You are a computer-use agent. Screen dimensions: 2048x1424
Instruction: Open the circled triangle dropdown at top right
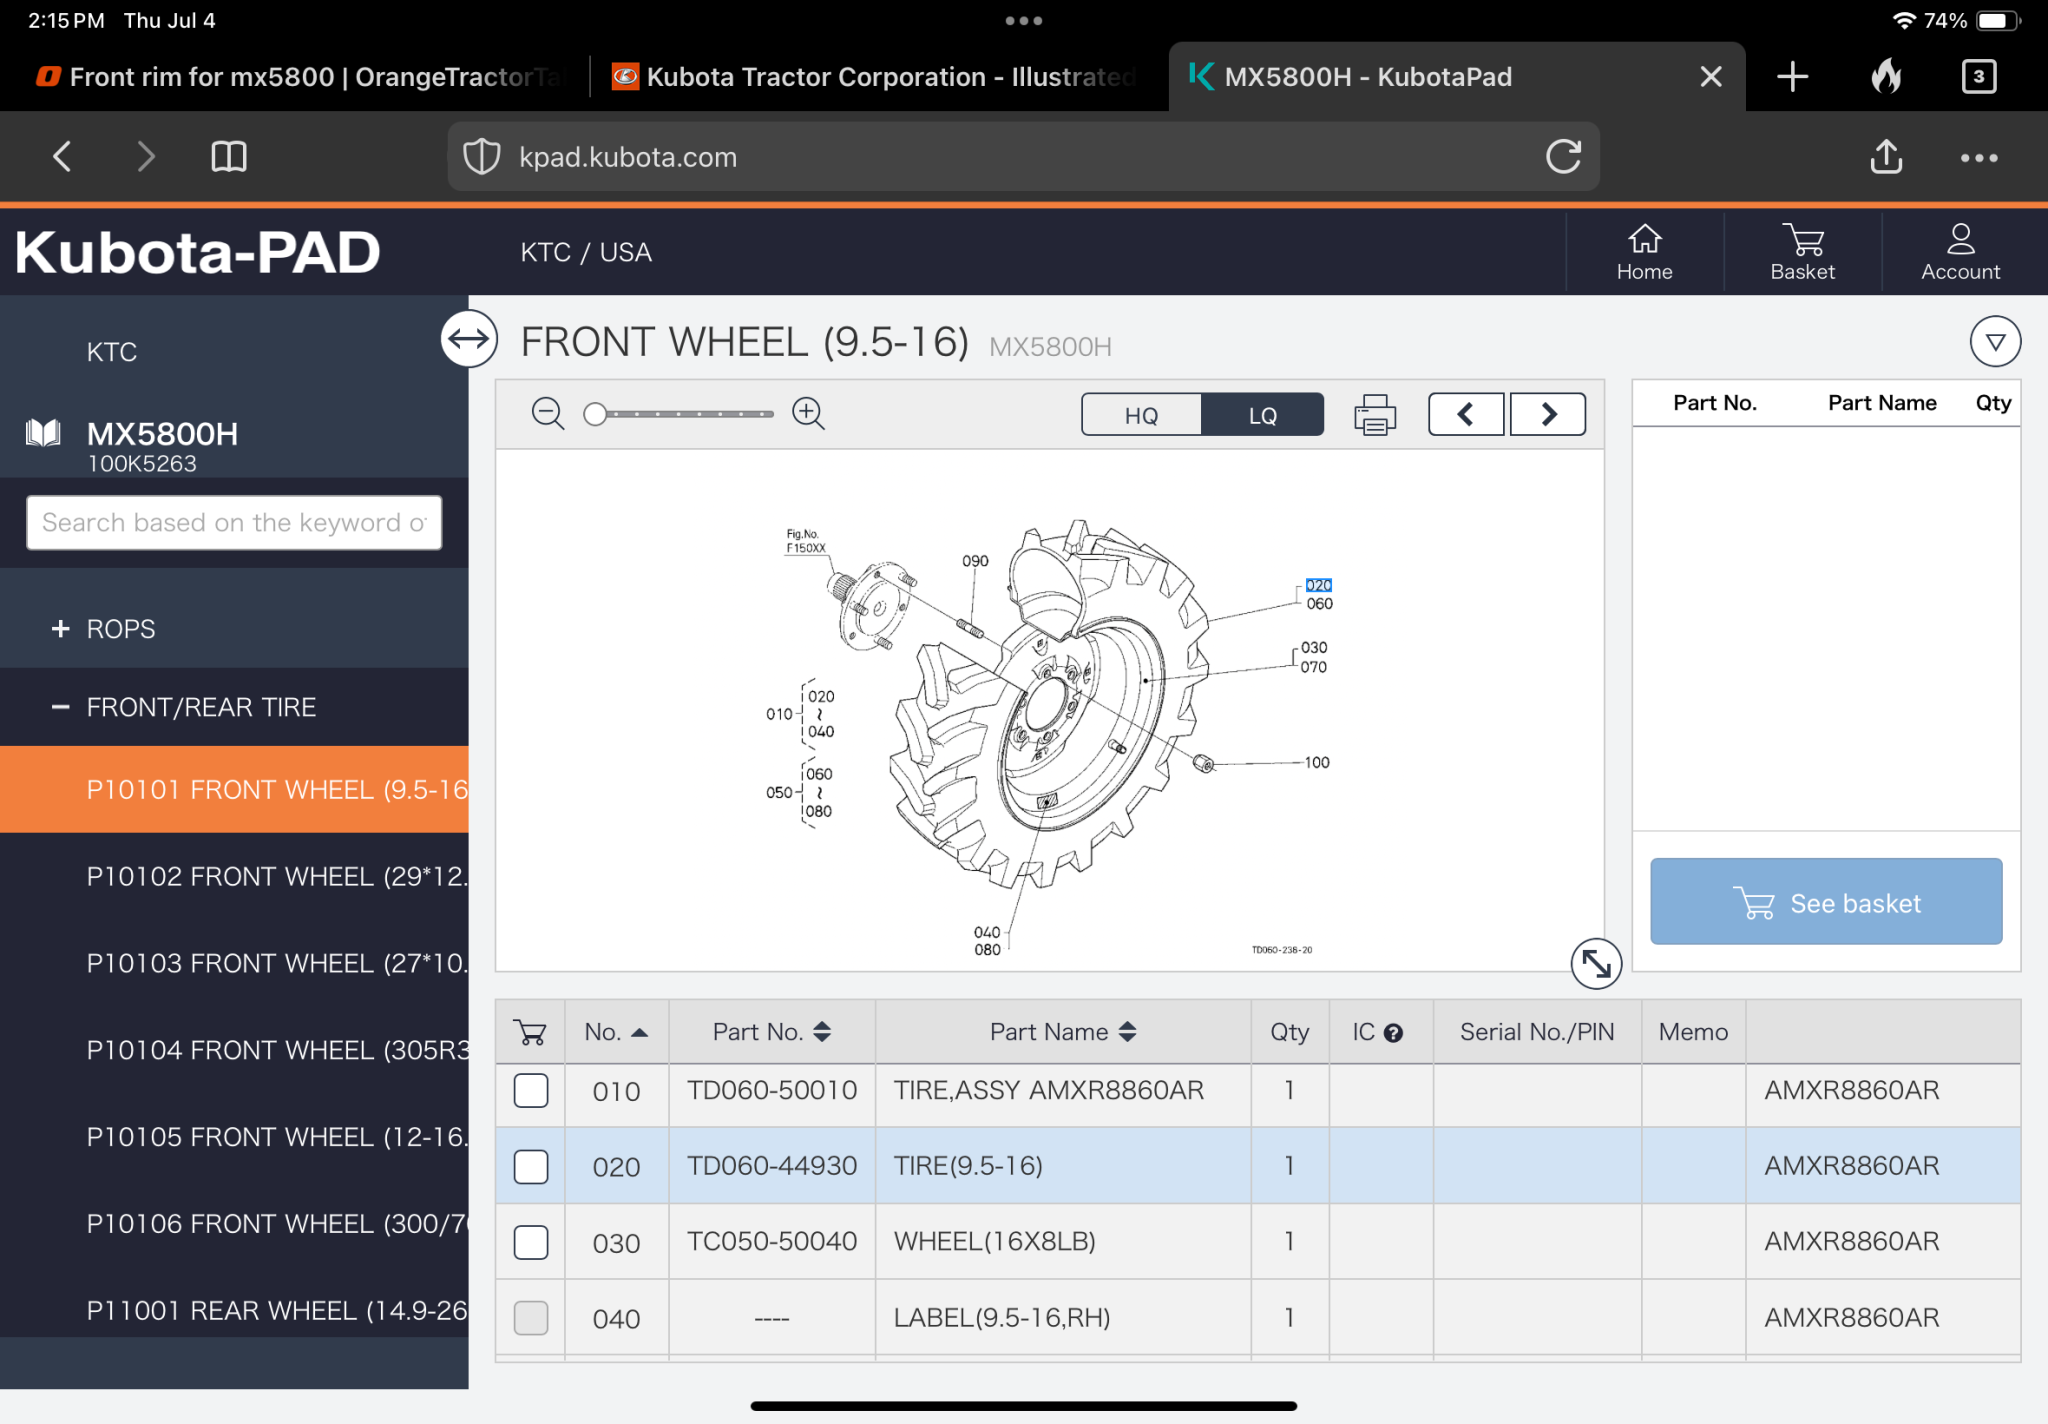1995,342
